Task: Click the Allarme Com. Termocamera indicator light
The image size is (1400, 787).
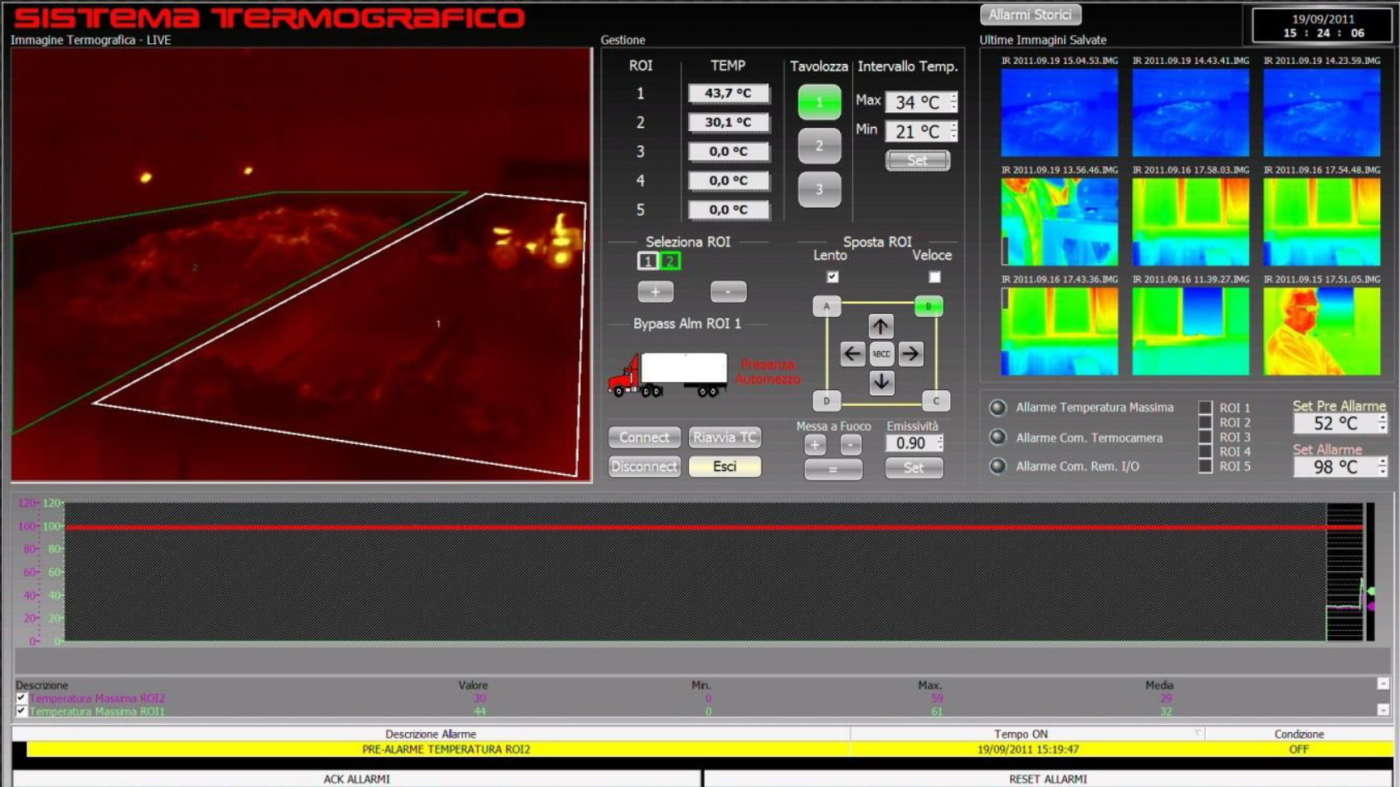Action: pos(998,437)
